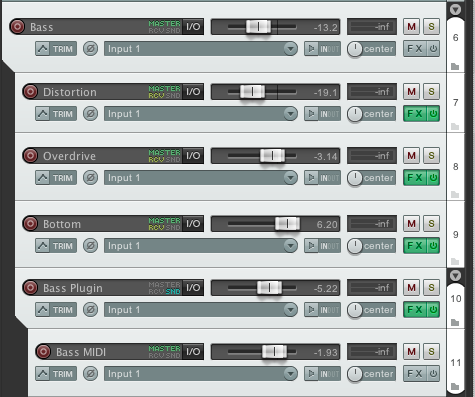Click the Overdrive volume value -3.14
Image resolution: width=475 pixels, height=397 pixels.
(x=326, y=156)
